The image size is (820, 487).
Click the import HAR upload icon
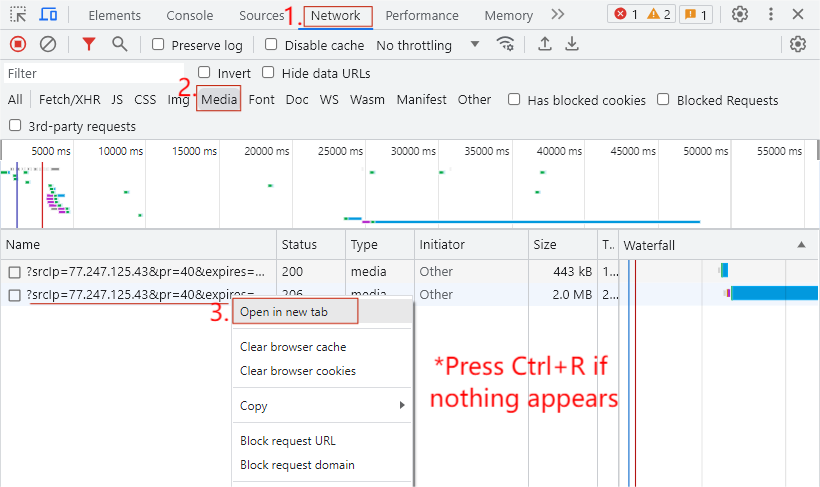pyautogui.click(x=545, y=44)
